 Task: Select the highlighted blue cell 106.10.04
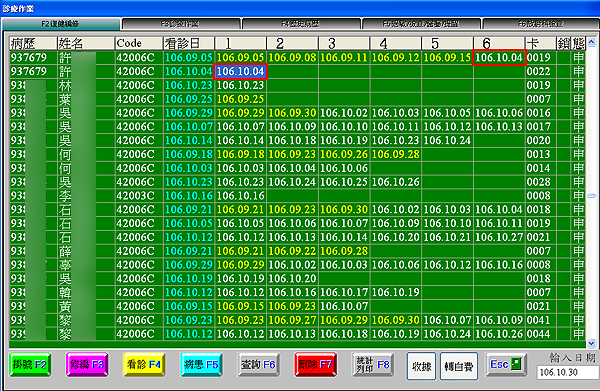pos(240,72)
